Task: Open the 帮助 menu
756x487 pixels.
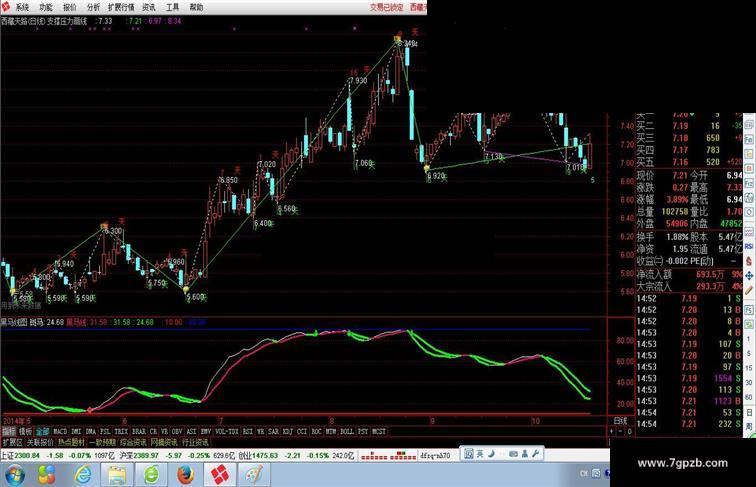Action: tap(196, 7)
